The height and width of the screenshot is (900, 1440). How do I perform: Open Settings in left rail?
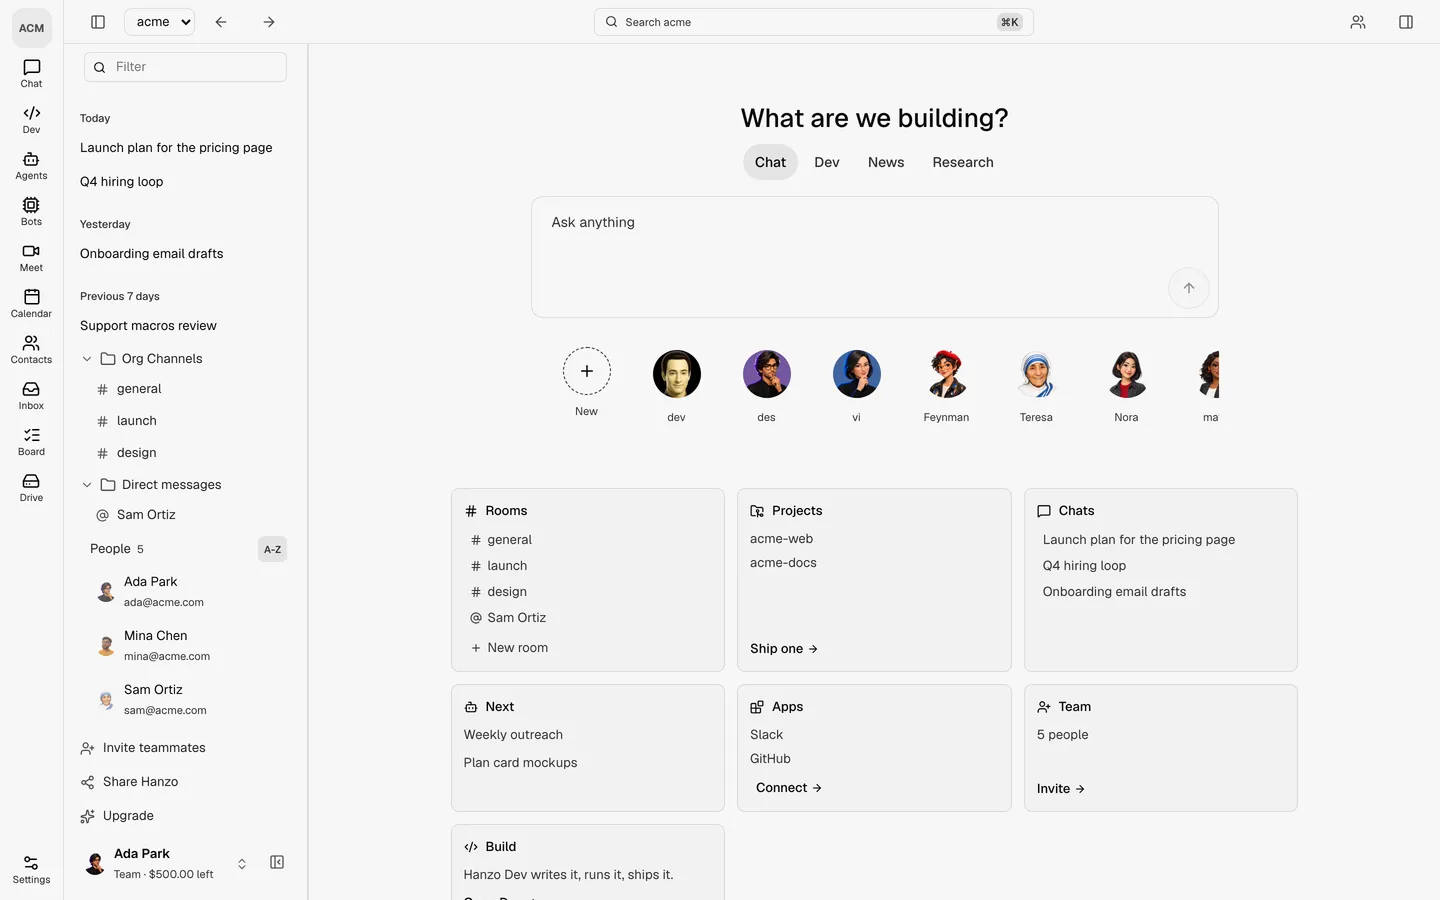click(x=31, y=870)
